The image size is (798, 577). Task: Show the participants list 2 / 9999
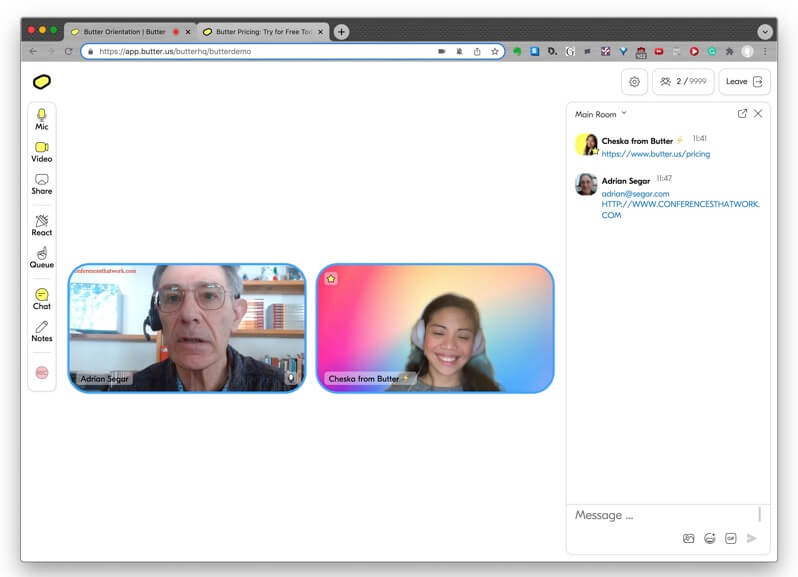tap(683, 81)
